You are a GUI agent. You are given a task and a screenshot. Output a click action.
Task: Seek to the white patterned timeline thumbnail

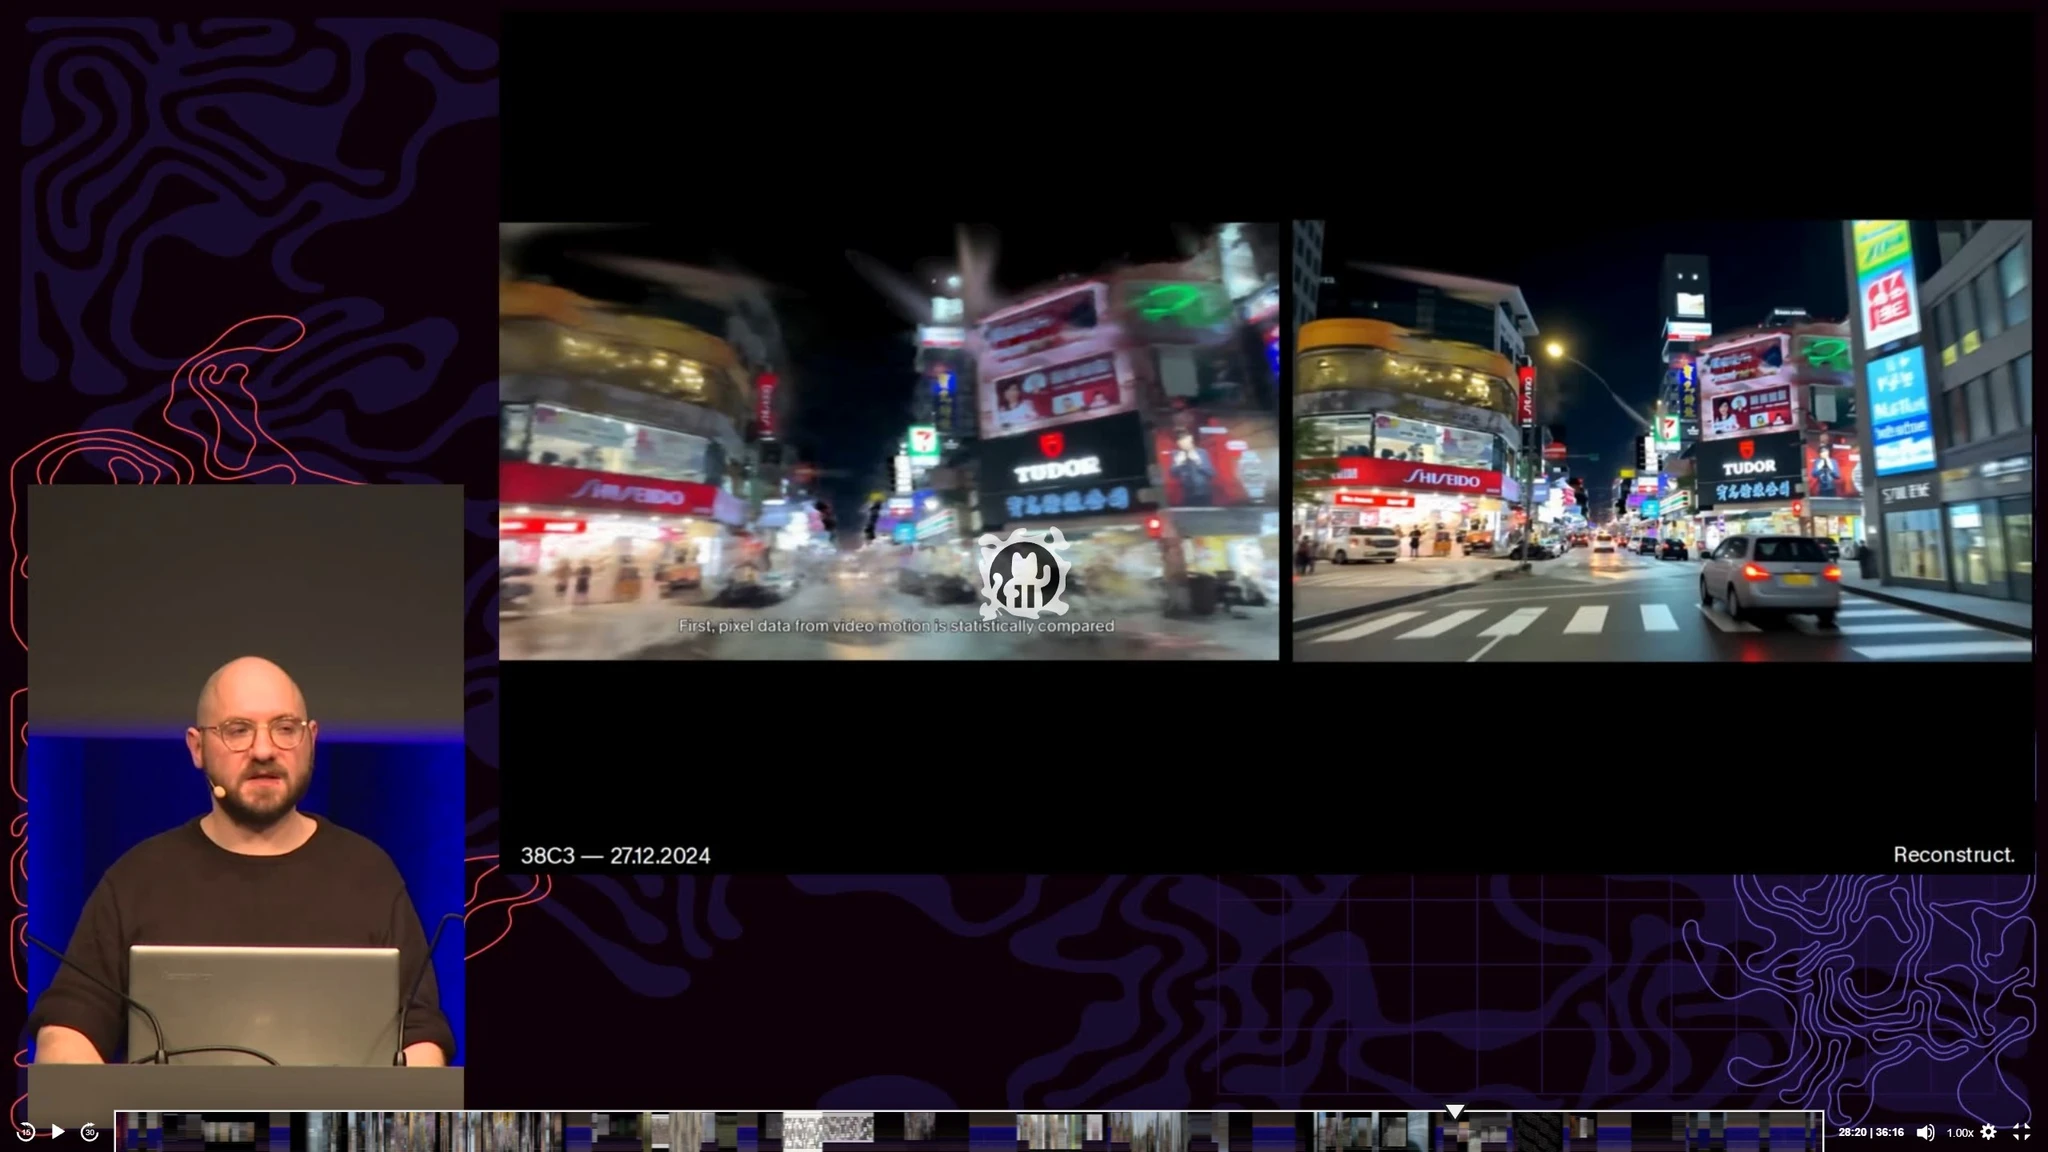(x=827, y=1132)
